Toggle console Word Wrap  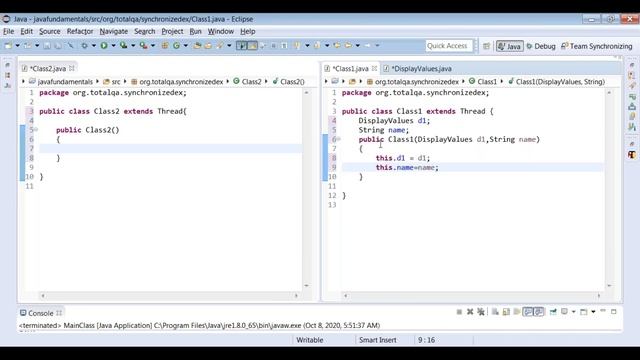tap(517, 312)
